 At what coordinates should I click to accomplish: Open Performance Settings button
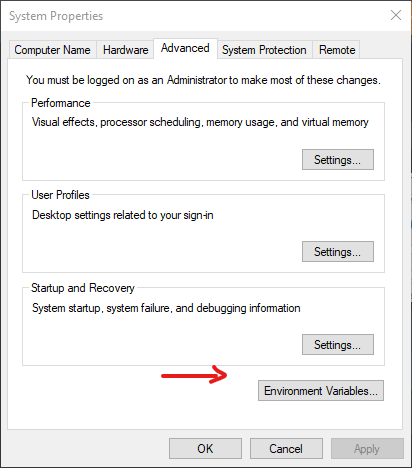338,160
